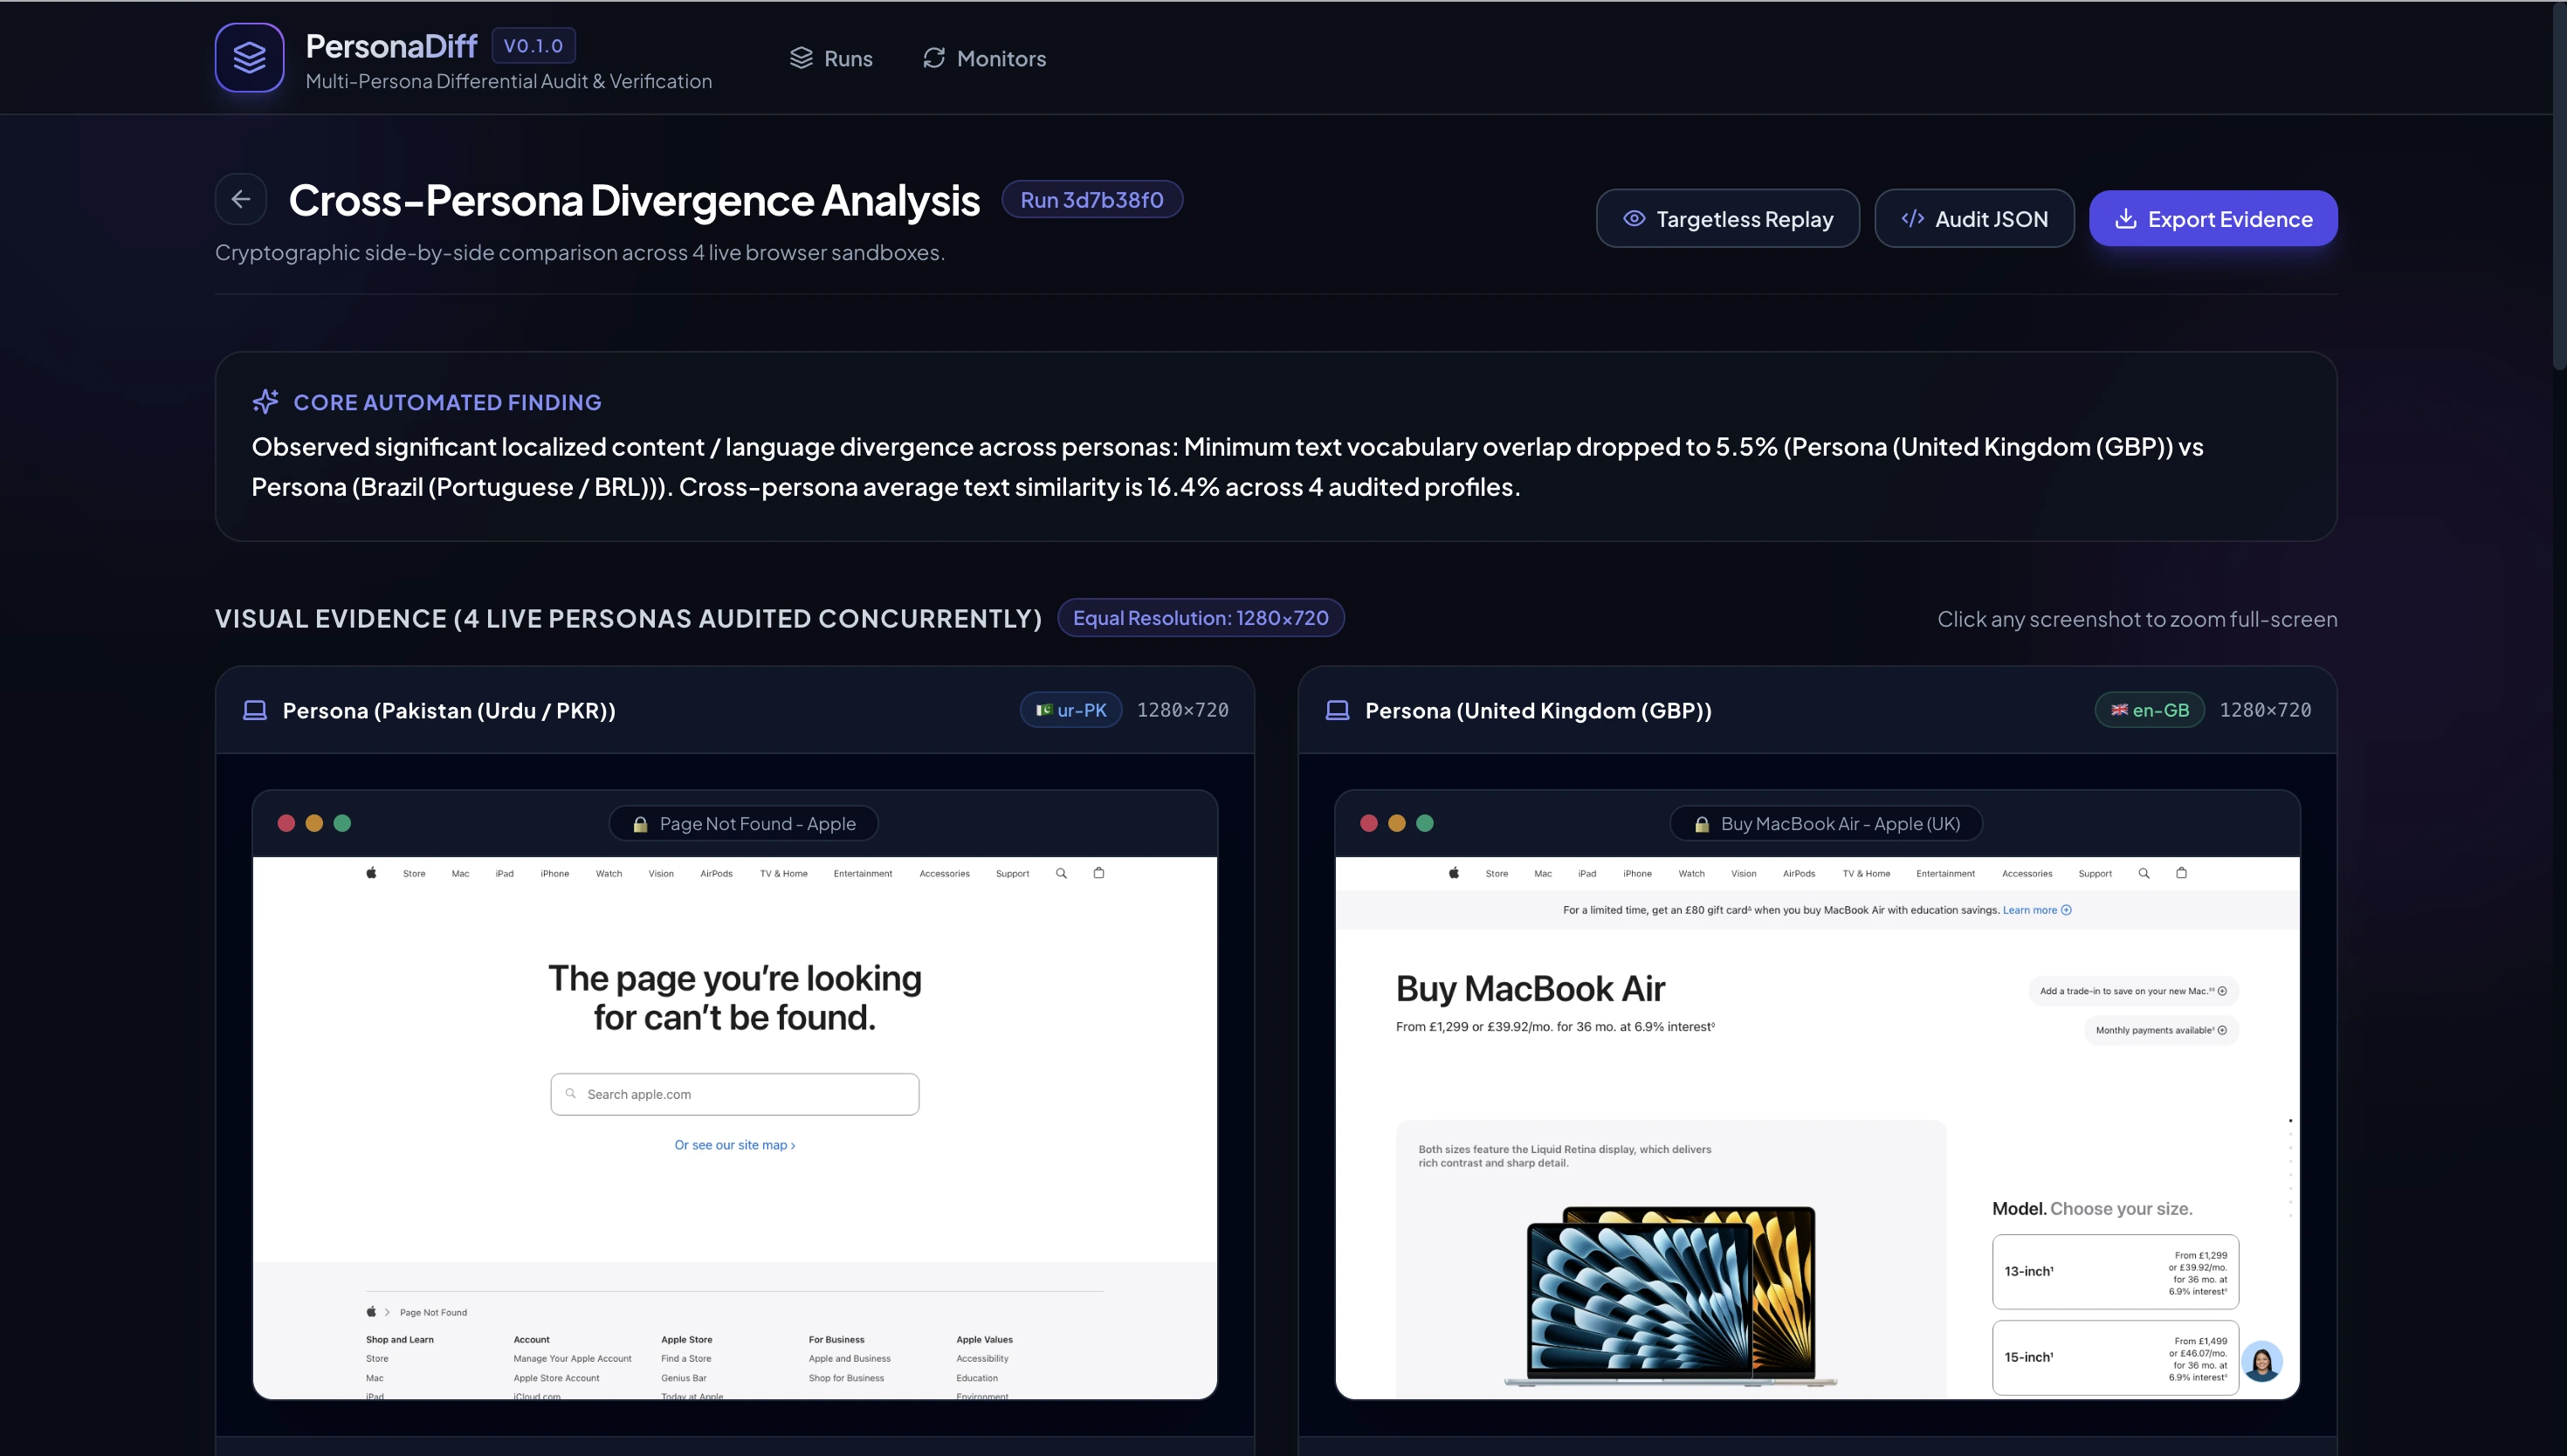Click the lock icon in Buy MacBook Air title

(1702, 824)
